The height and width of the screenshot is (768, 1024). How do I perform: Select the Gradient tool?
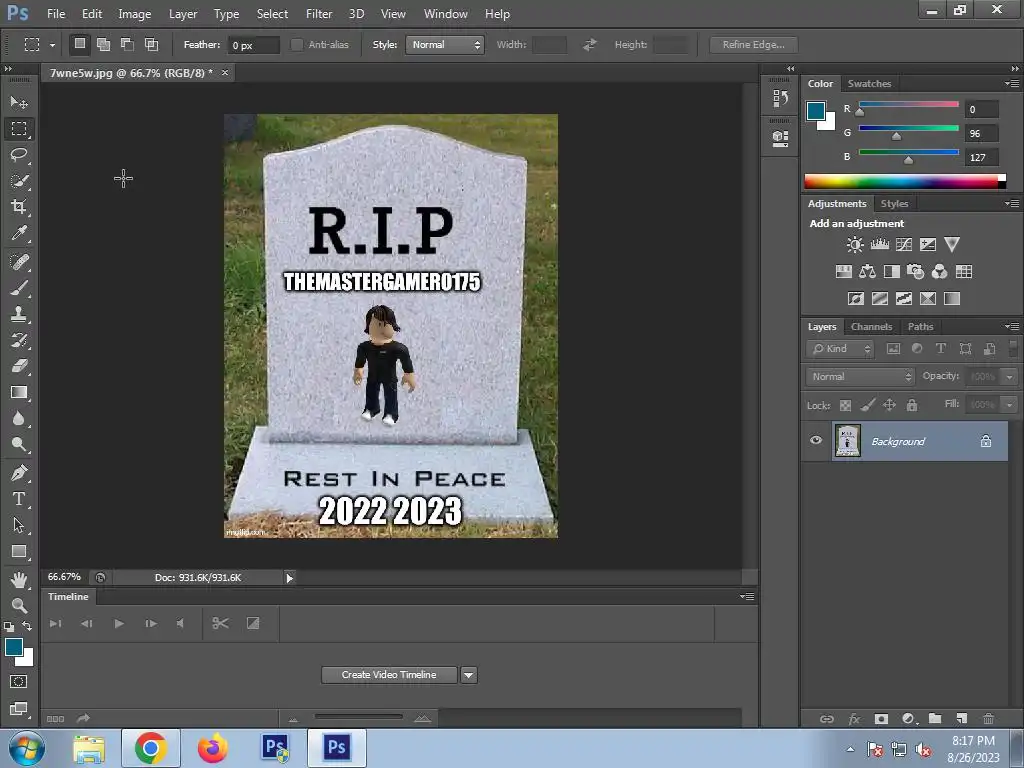(19, 392)
